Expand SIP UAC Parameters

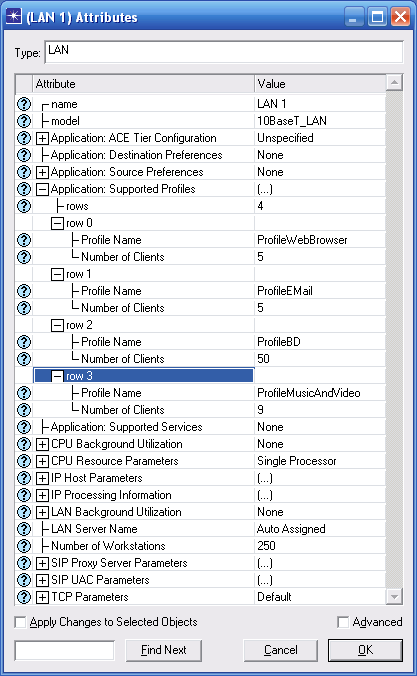[42, 580]
